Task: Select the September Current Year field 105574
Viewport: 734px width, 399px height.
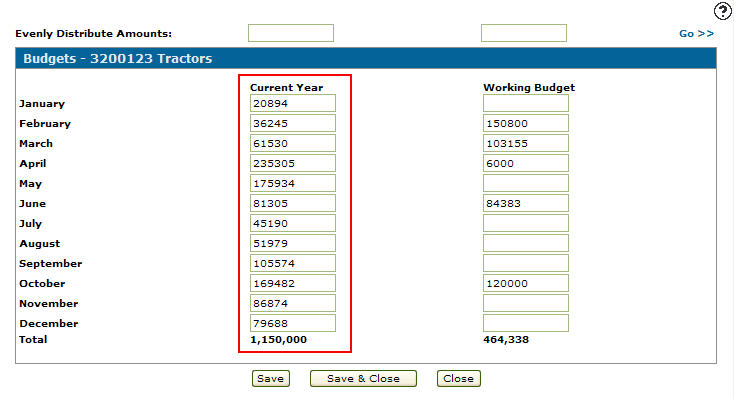Action: (293, 263)
